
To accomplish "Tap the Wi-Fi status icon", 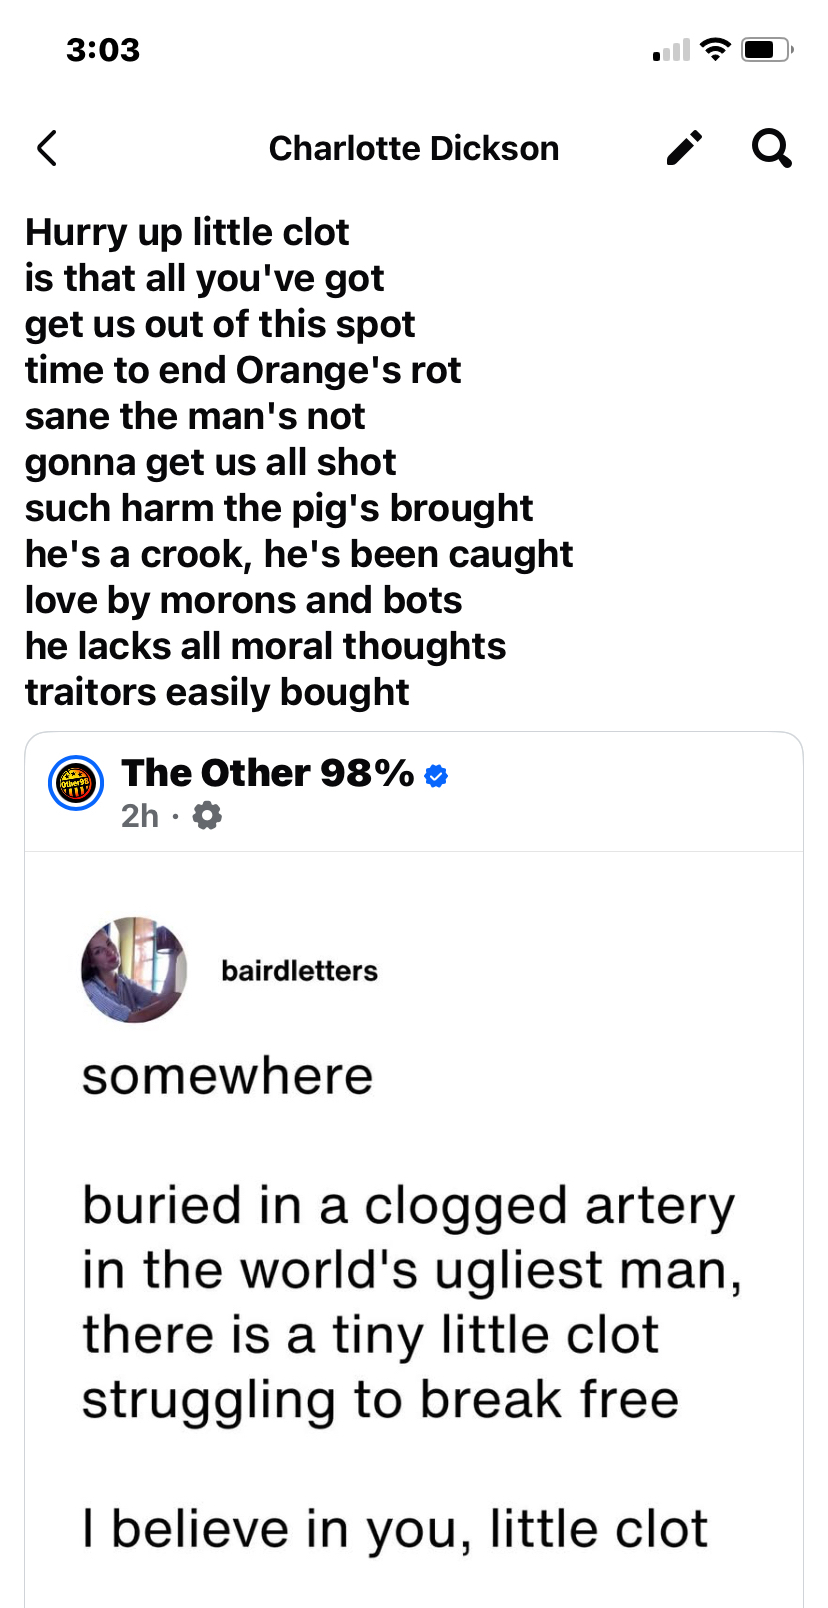I will (x=715, y=49).
